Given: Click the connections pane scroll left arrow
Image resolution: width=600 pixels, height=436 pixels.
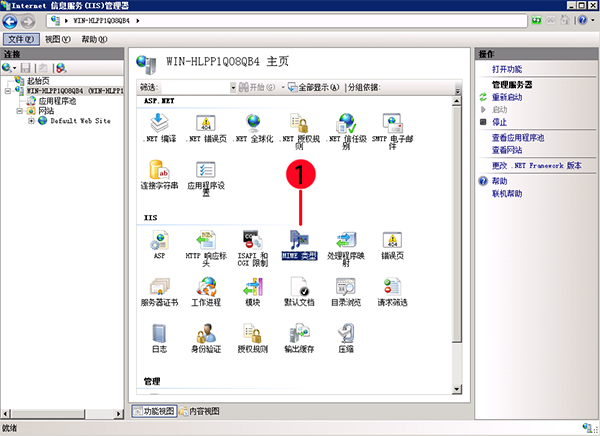Looking at the screenshot, I should [x=5, y=414].
